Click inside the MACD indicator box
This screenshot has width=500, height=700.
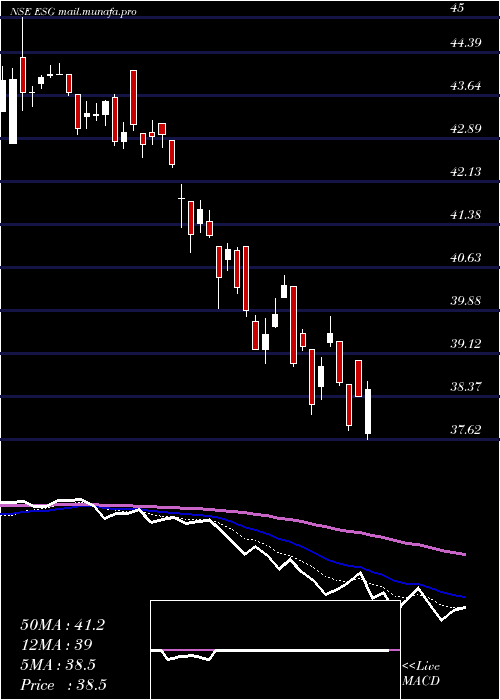pos(275,650)
